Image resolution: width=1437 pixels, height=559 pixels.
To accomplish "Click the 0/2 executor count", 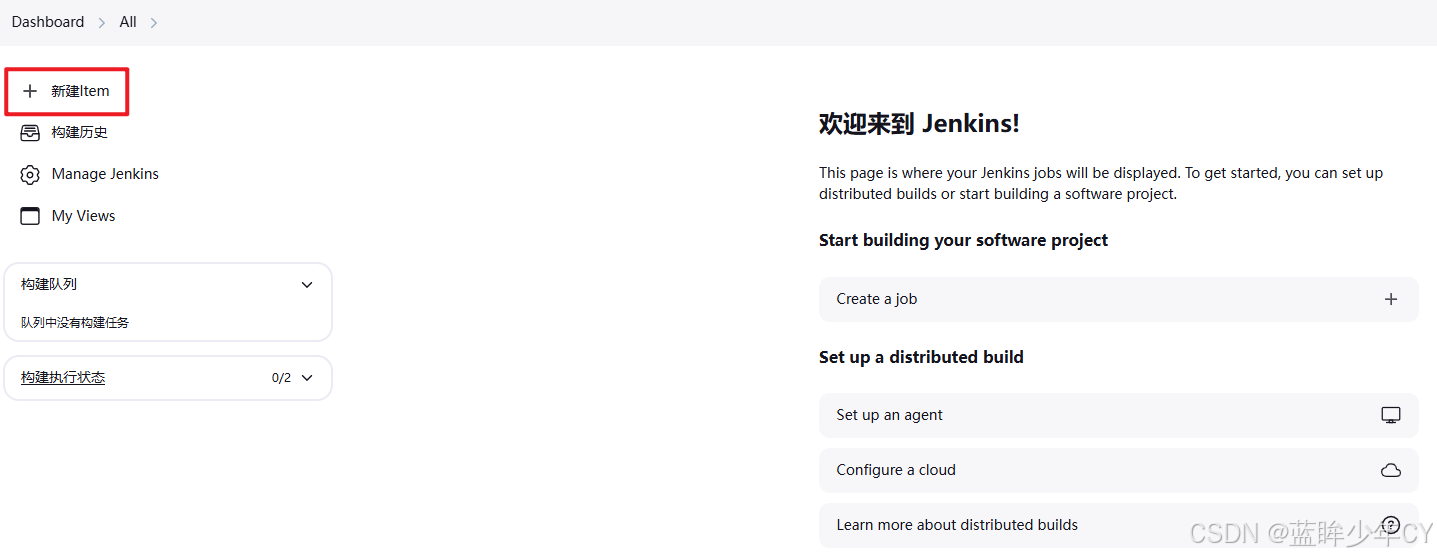I will (281, 378).
